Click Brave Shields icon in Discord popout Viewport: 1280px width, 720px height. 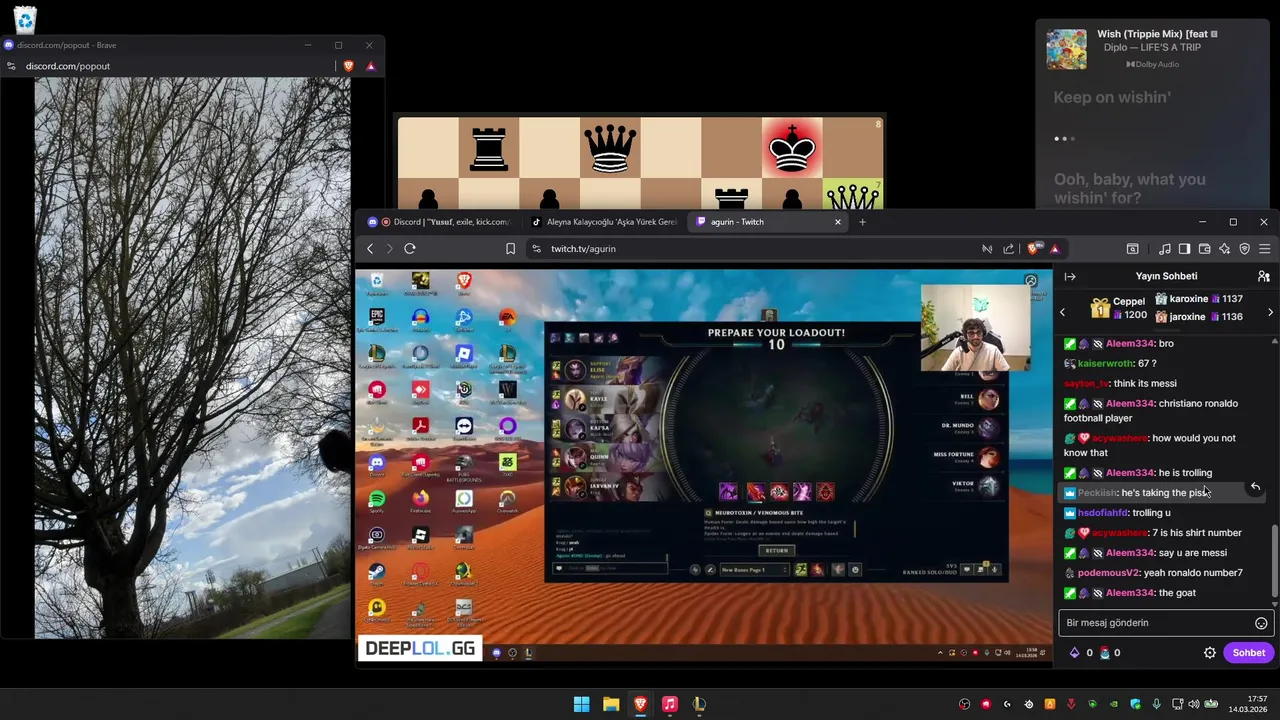point(348,66)
